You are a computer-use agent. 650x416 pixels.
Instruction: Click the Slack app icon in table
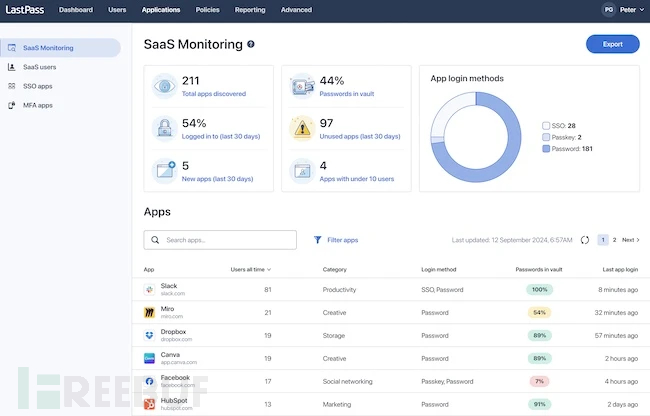coord(147,289)
